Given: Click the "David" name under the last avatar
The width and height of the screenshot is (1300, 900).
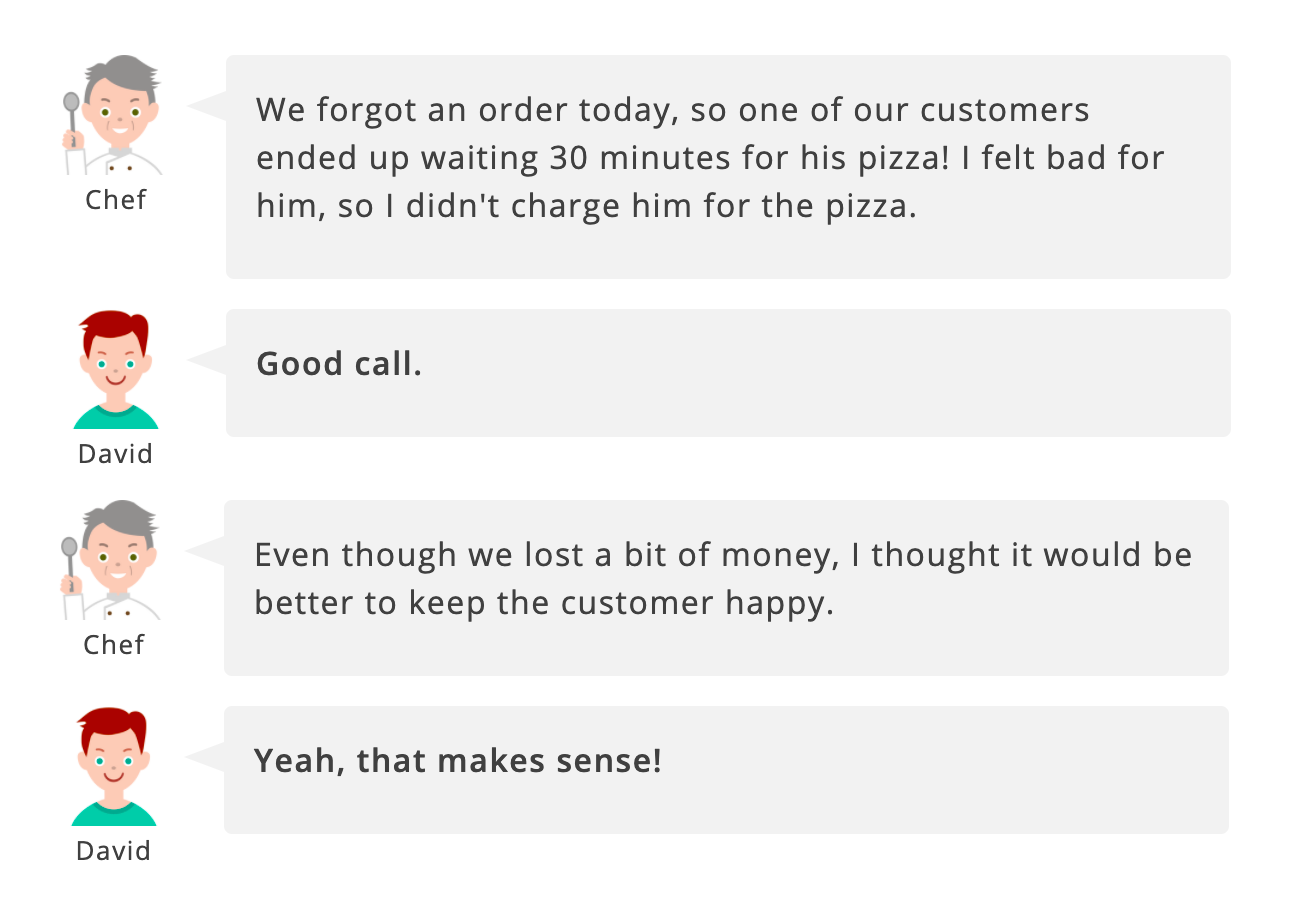Looking at the screenshot, I should (x=114, y=851).
